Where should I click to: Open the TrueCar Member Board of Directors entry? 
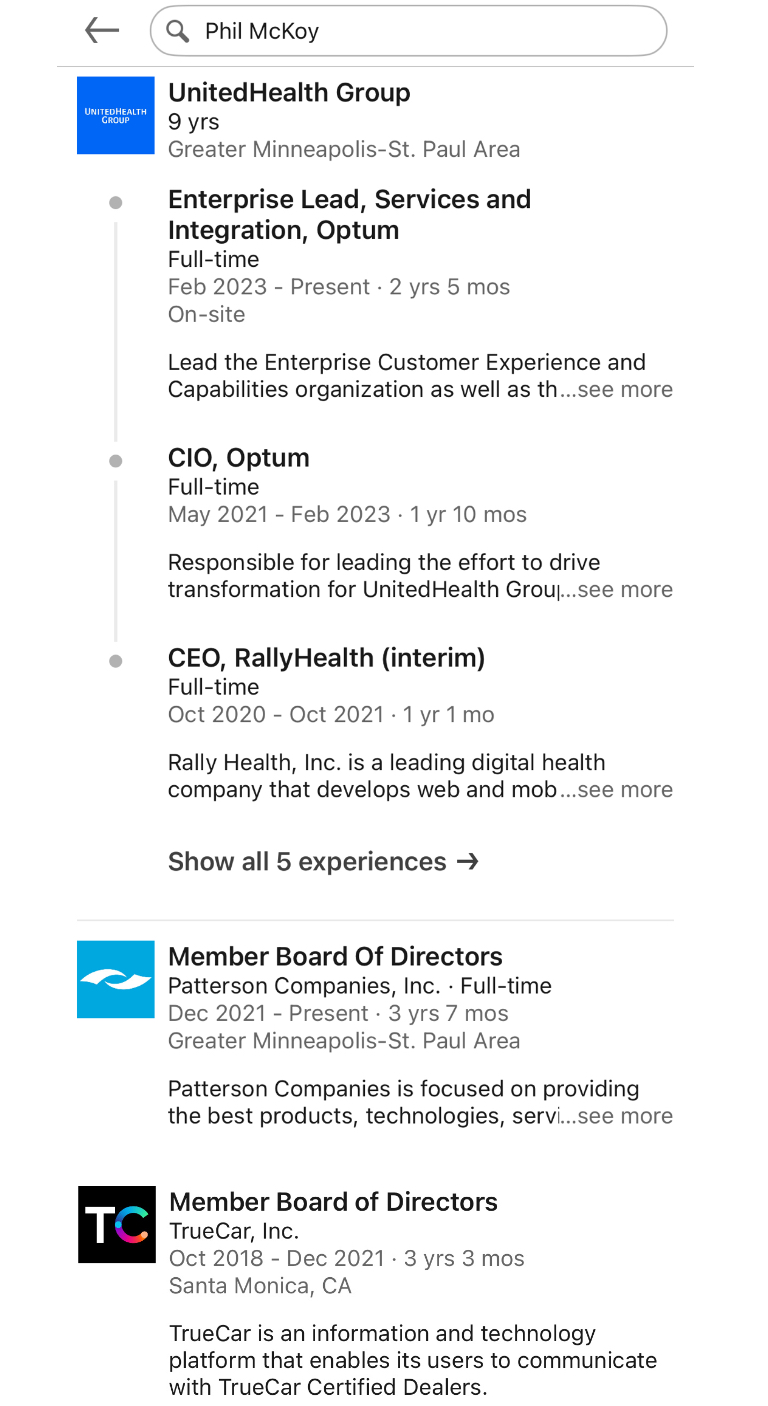(x=333, y=1201)
